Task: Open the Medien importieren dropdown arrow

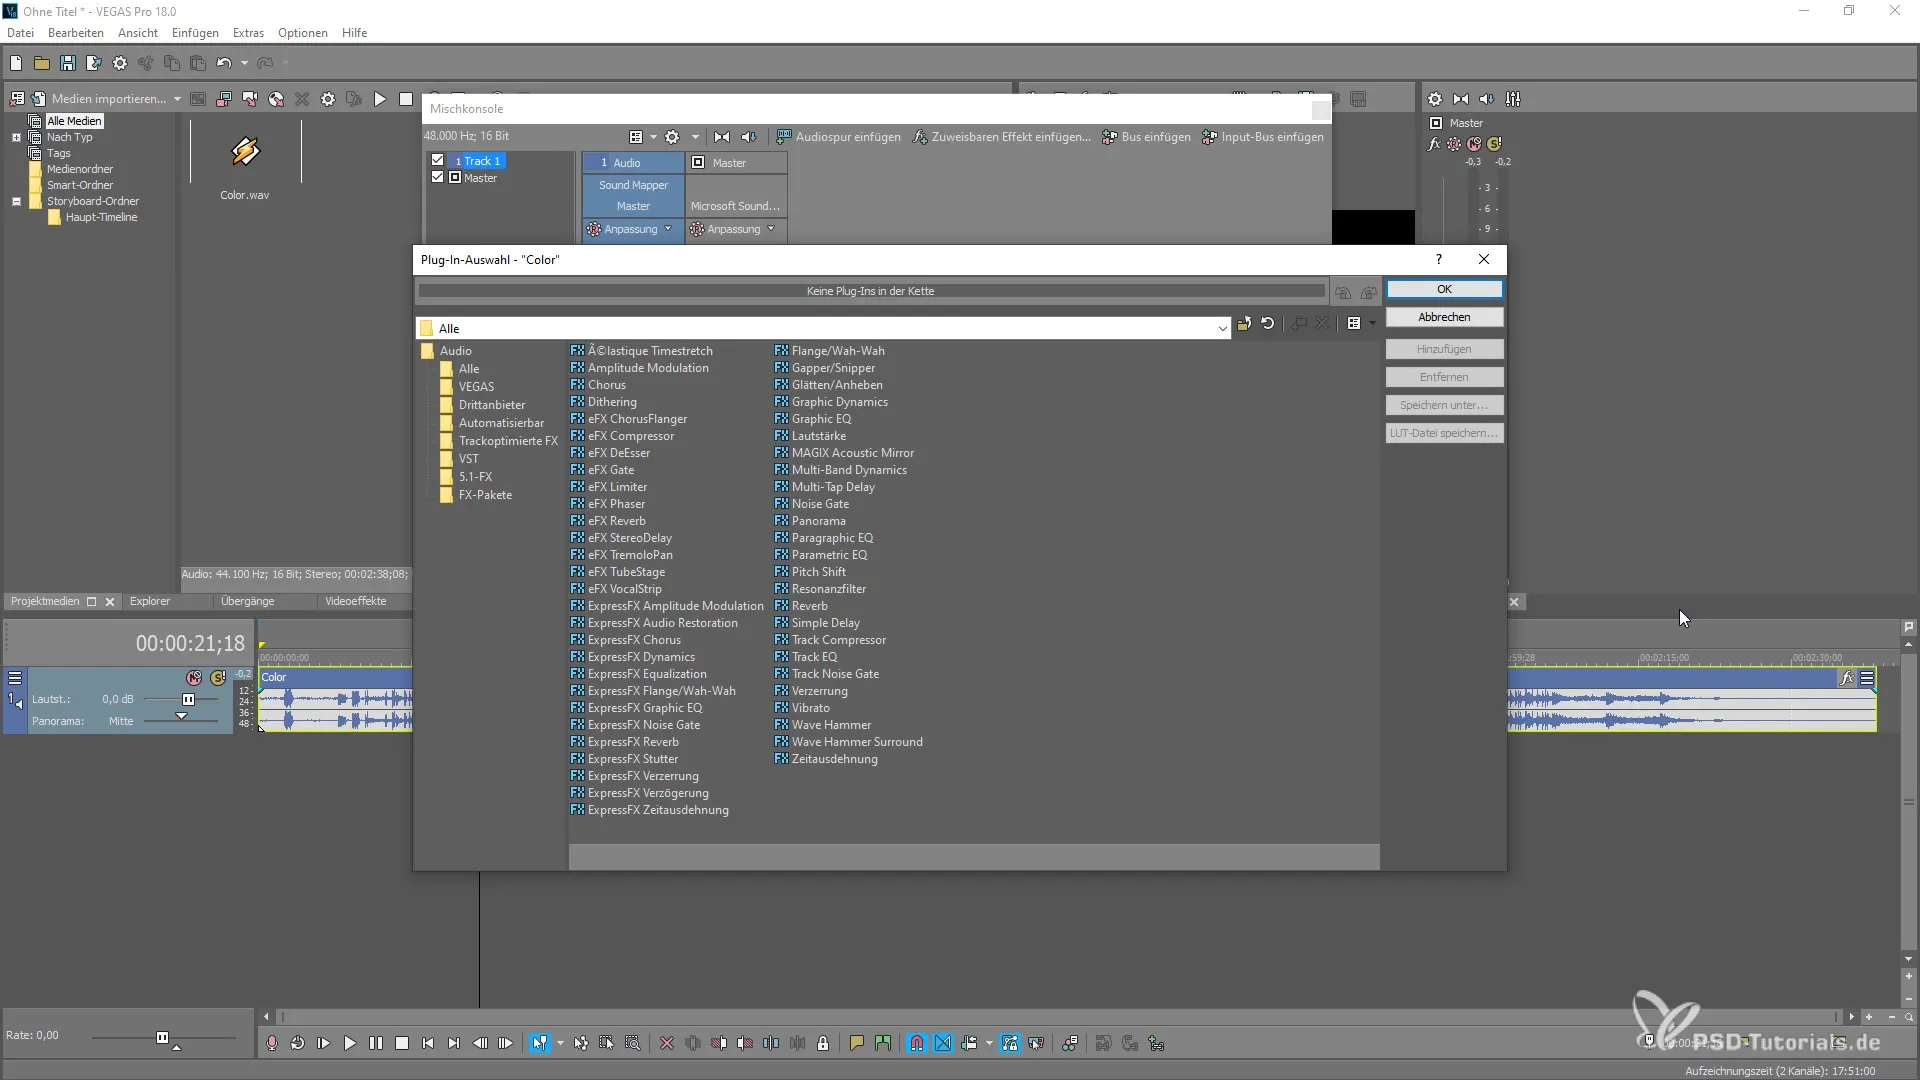Action: point(177,99)
